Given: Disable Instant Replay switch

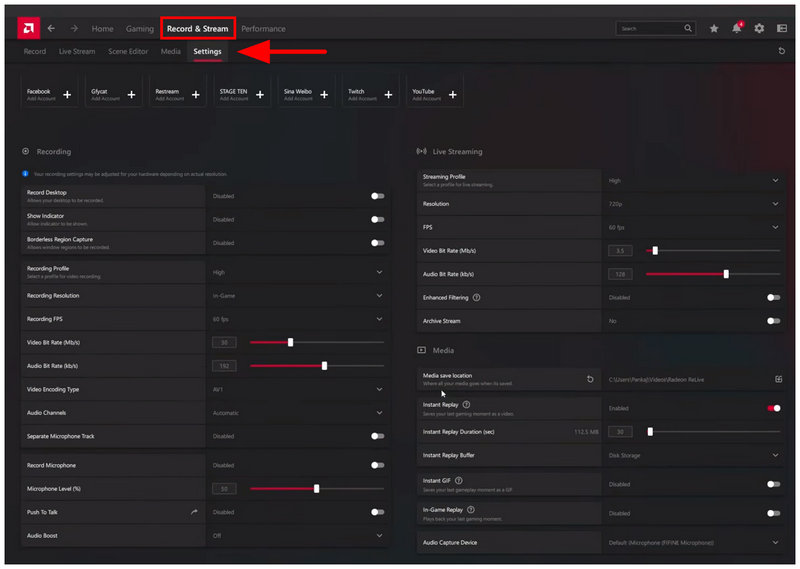Looking at the screenshot, I should tap(773, 408).
